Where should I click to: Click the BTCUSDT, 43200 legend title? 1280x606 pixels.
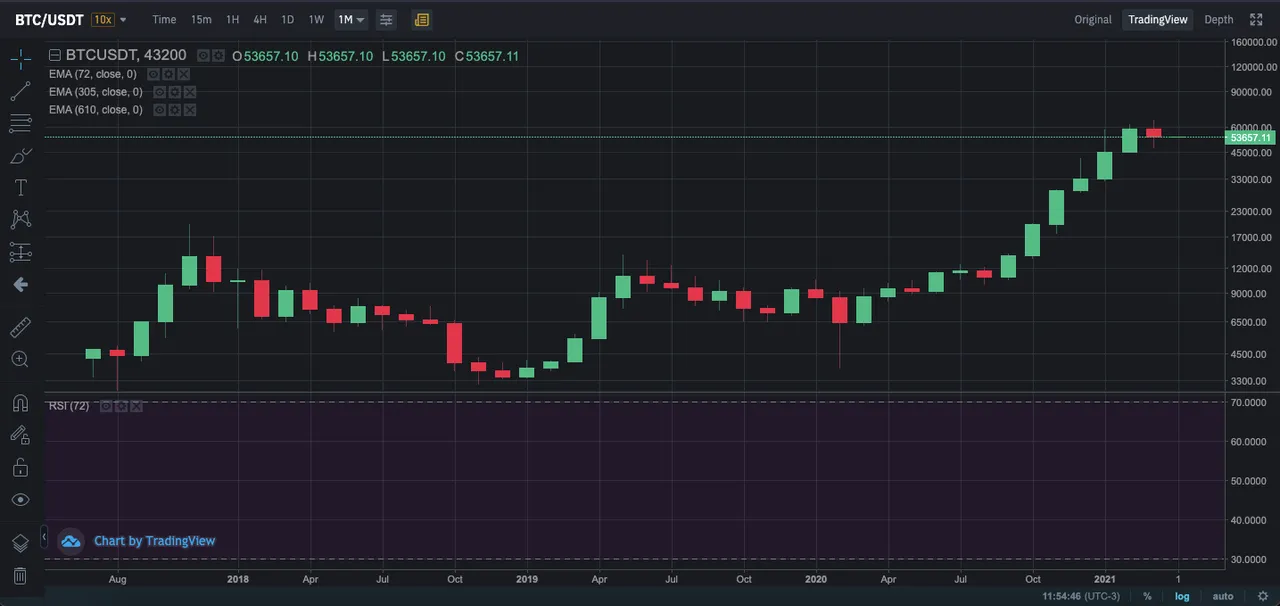point(126,56)
